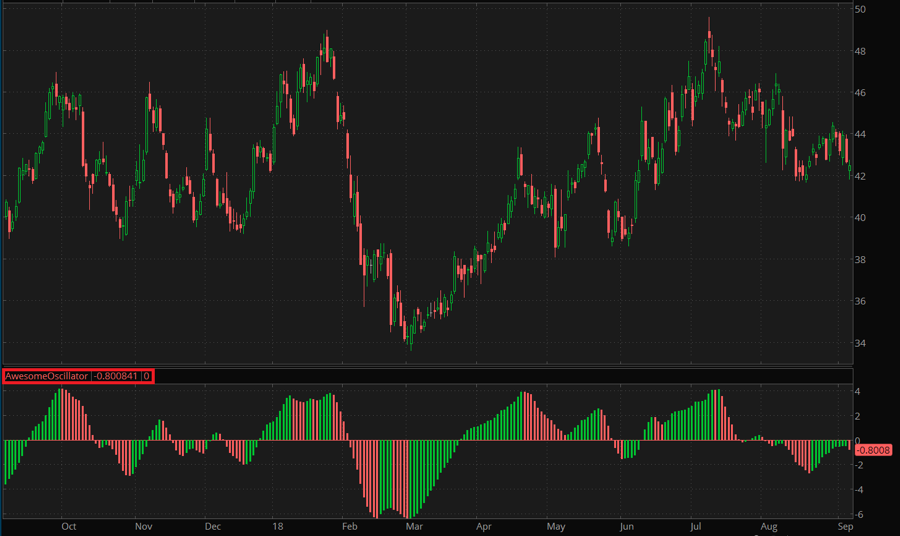Click the -0.800841 value in study header
The image size is (900, 536).
pos(118,376)
